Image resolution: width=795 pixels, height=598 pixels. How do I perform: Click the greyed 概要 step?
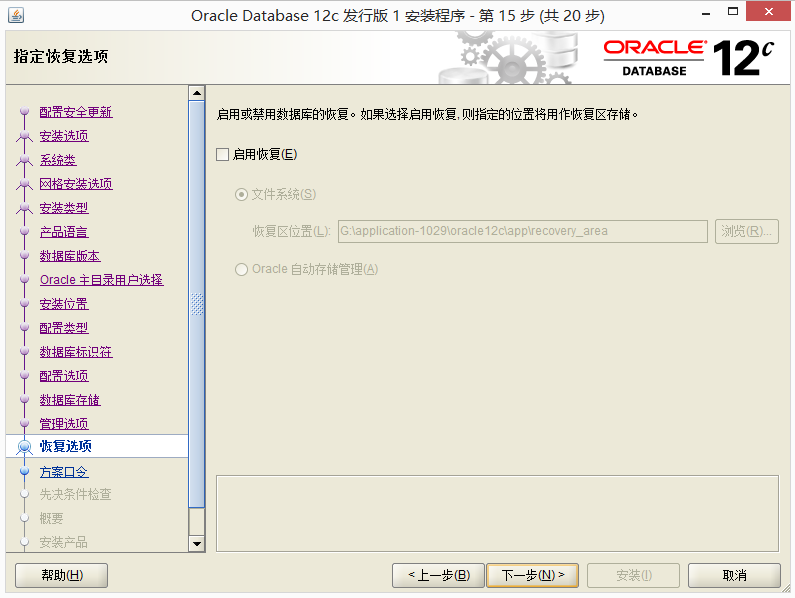point(52,518)
